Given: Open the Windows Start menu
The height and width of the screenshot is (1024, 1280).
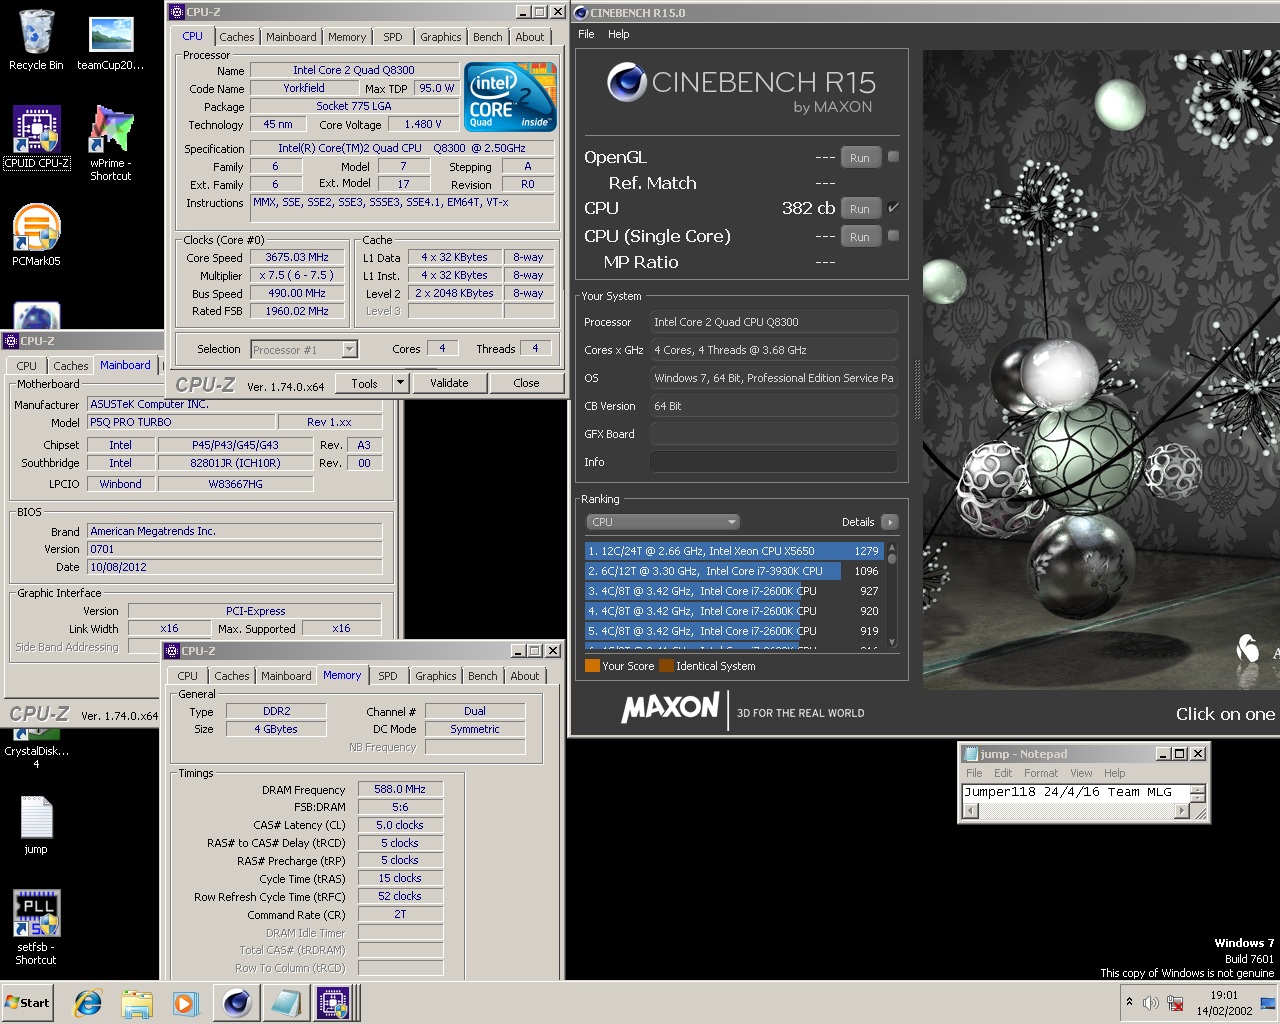Looking at the screenshot, I should (27, 1003).
